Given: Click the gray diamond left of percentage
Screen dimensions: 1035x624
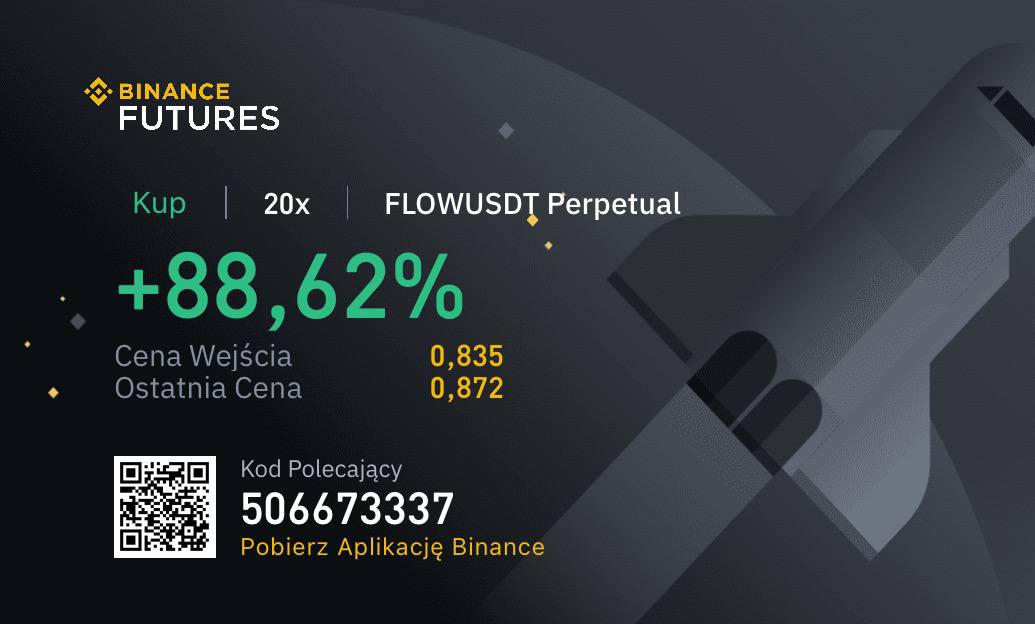Looking at the screenshot, I should click(x=78, y=321).
